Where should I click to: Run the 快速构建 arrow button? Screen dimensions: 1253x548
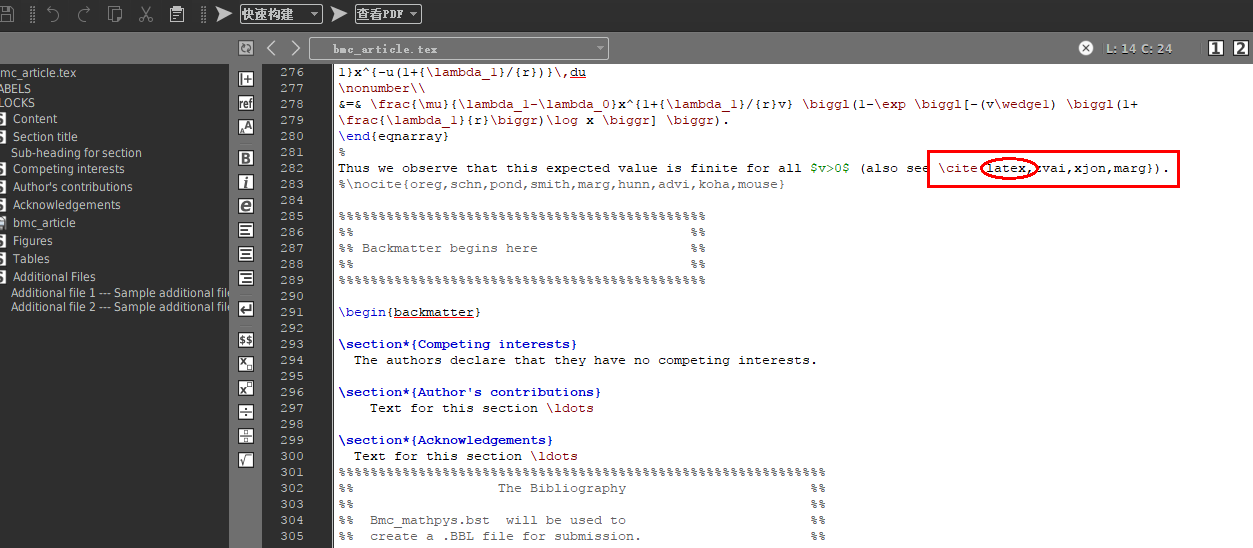(224, 14)
